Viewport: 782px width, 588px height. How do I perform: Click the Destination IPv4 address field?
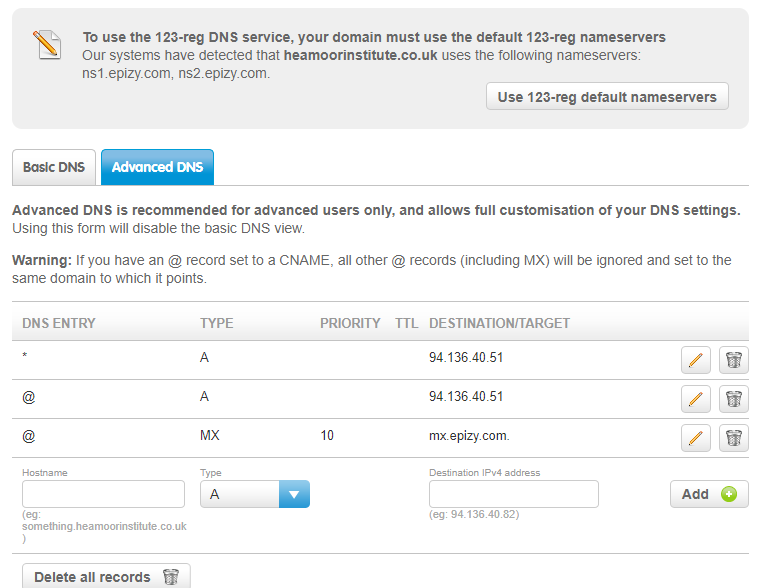(x=513, y=494)
